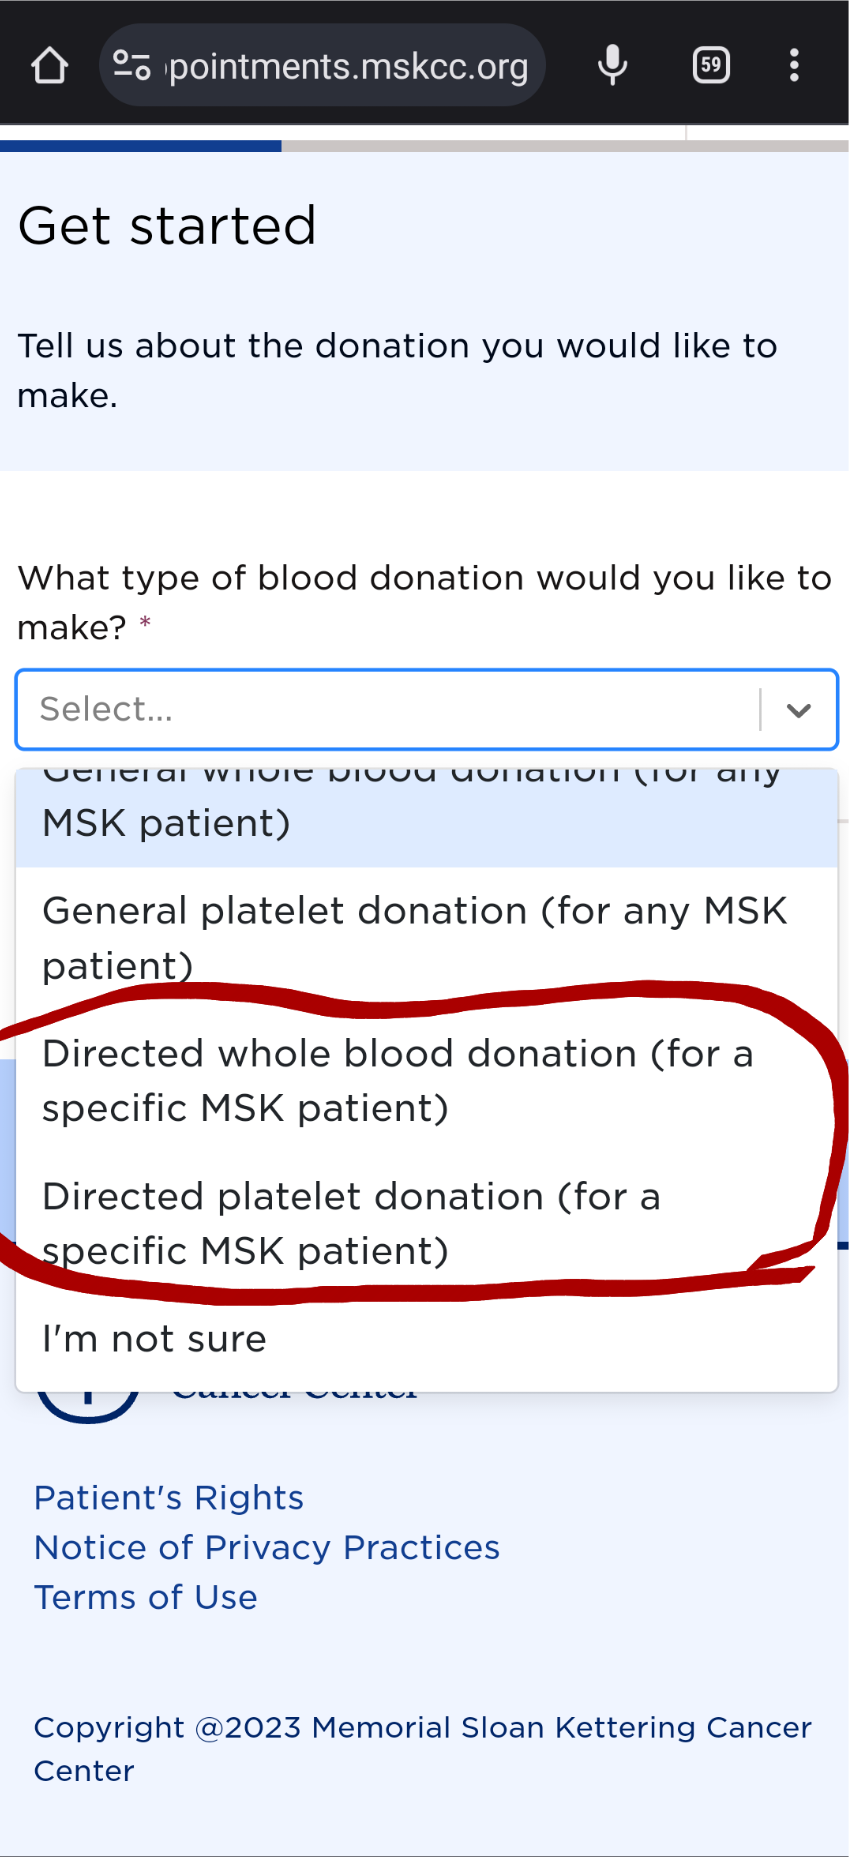
Task: Collapse the dropdown using the chevron arrow
Action: pyautogui.click(x=798, y=710)
